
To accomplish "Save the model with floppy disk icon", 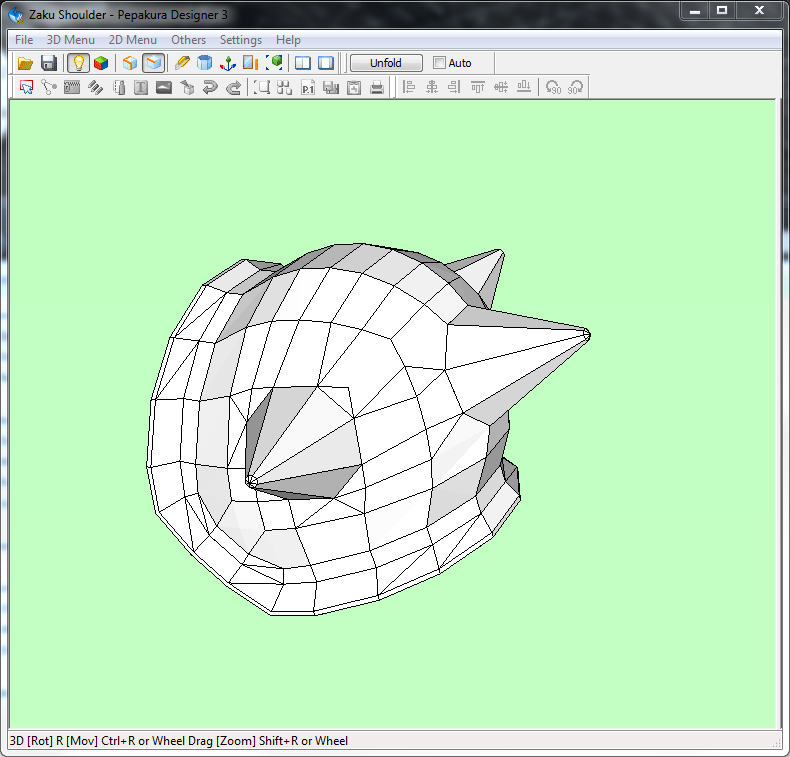I will 48,63.
